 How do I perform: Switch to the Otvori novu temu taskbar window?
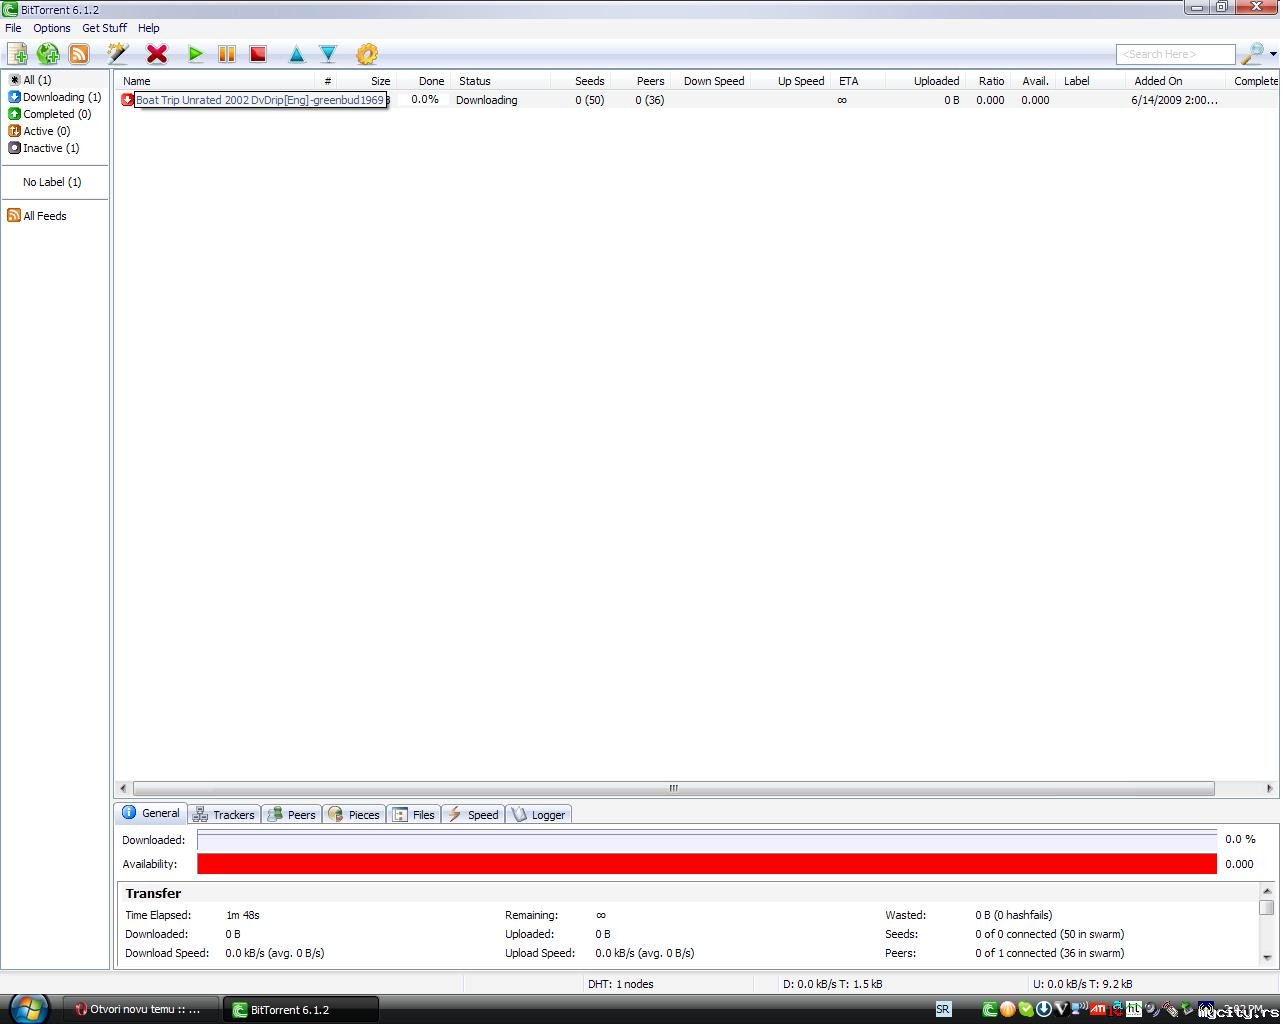tap(140, 1010)
